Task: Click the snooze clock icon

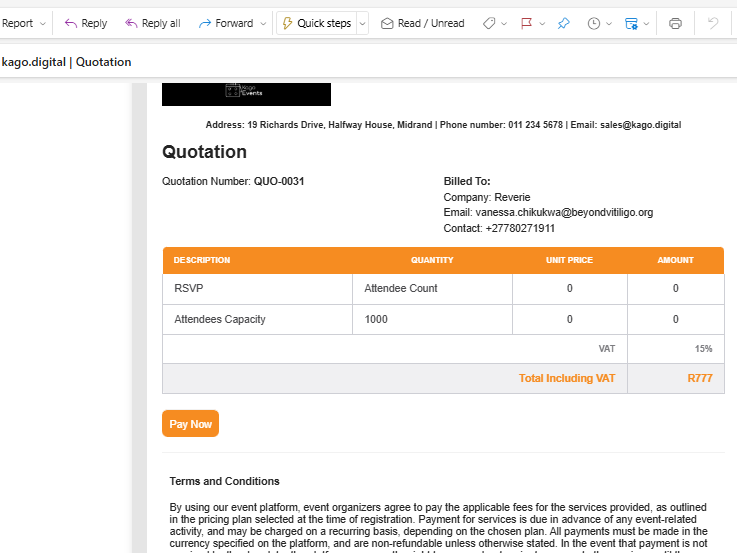Action: (594, 23)
